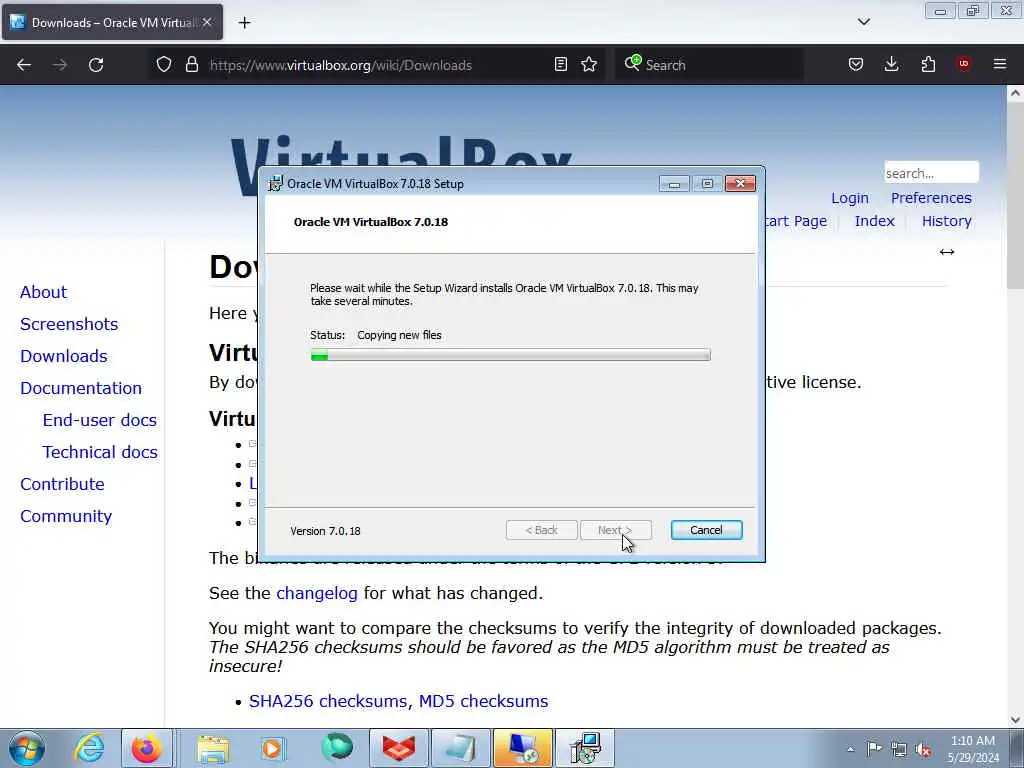Viewport: 1024px width, 768px height.
Task: Open Windows Explorer folder taskbar icon
Action: tap(213, 748)
